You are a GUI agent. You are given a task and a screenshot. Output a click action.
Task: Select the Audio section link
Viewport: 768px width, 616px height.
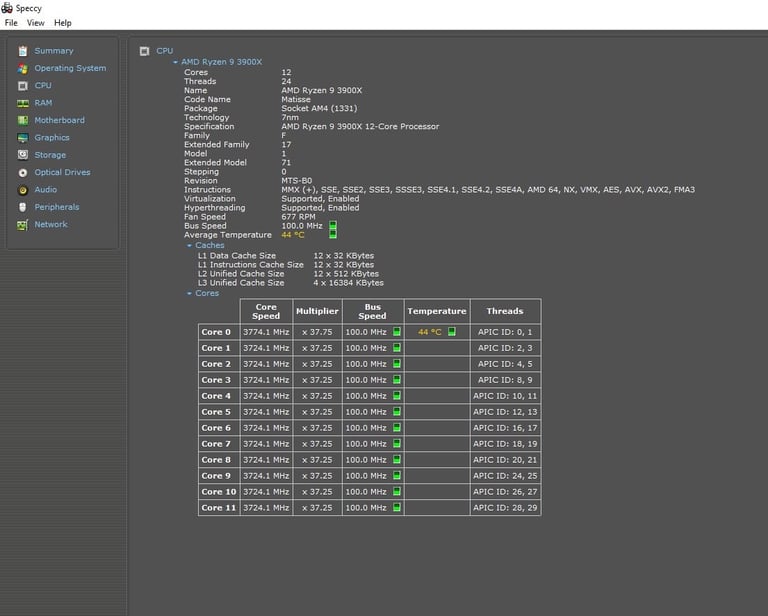(46, 190)
